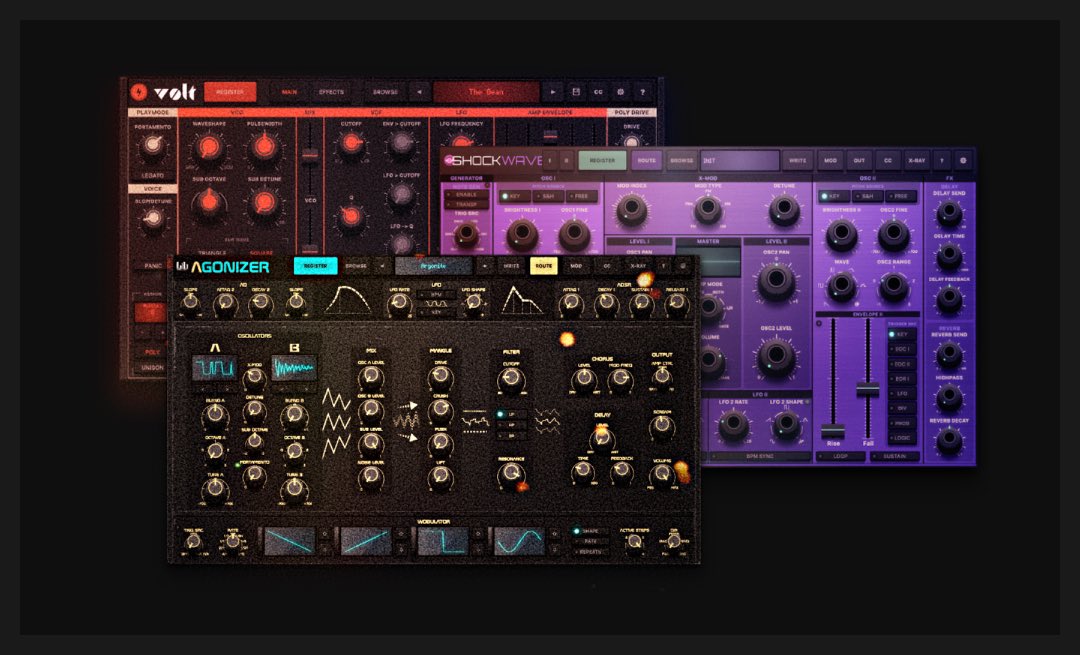Select Agonizer modulator SHAPE mode

[x=591, y=531]
